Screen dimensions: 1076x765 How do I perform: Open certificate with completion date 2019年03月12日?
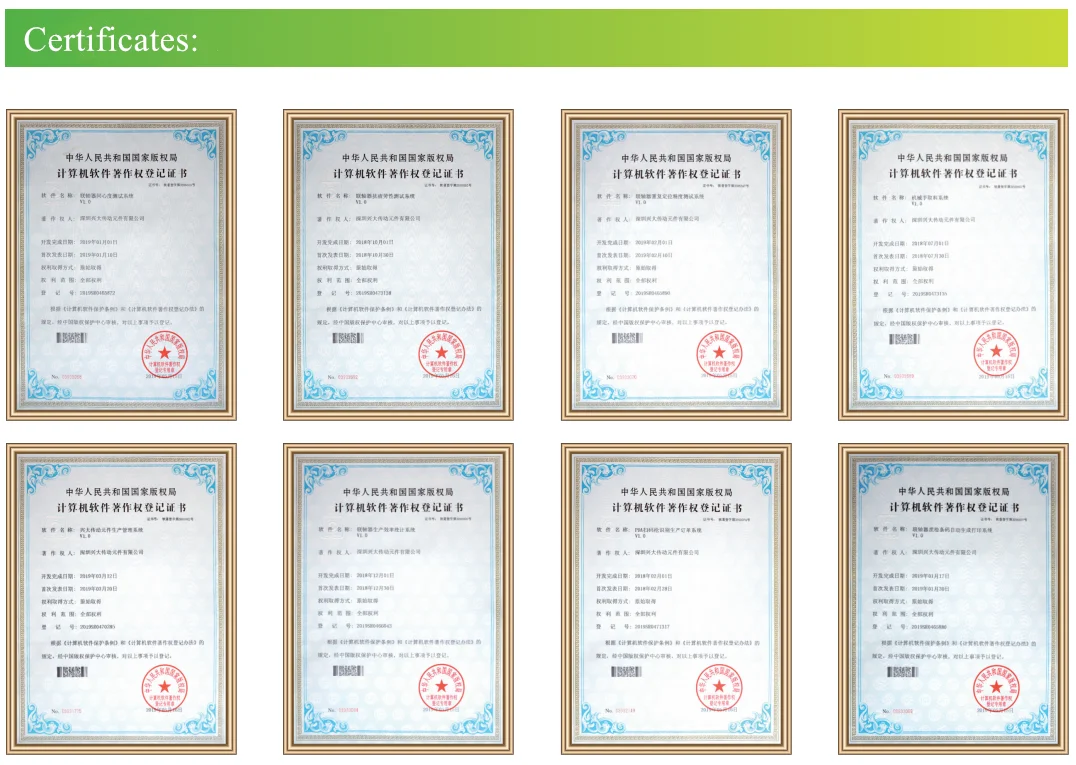[121, 599]
